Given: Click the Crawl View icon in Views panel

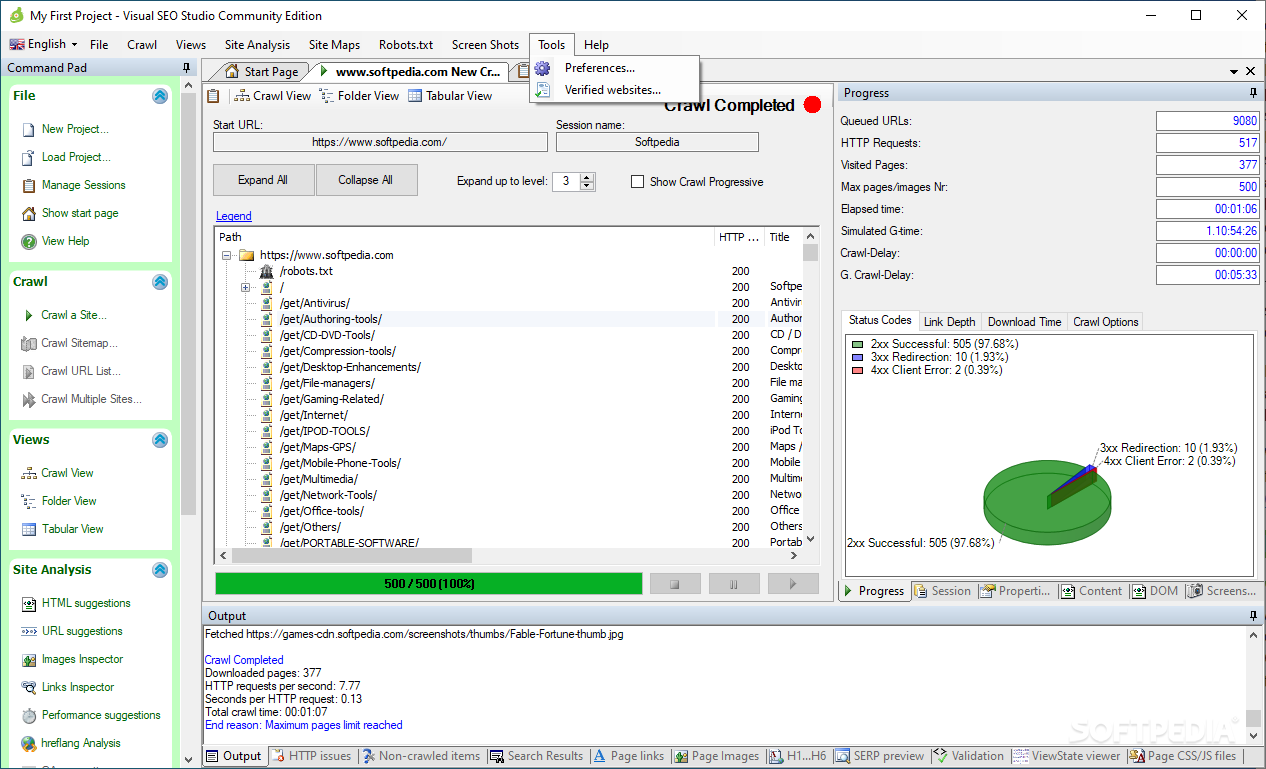Looking at the screenshot, I should (x=29, y=473).
